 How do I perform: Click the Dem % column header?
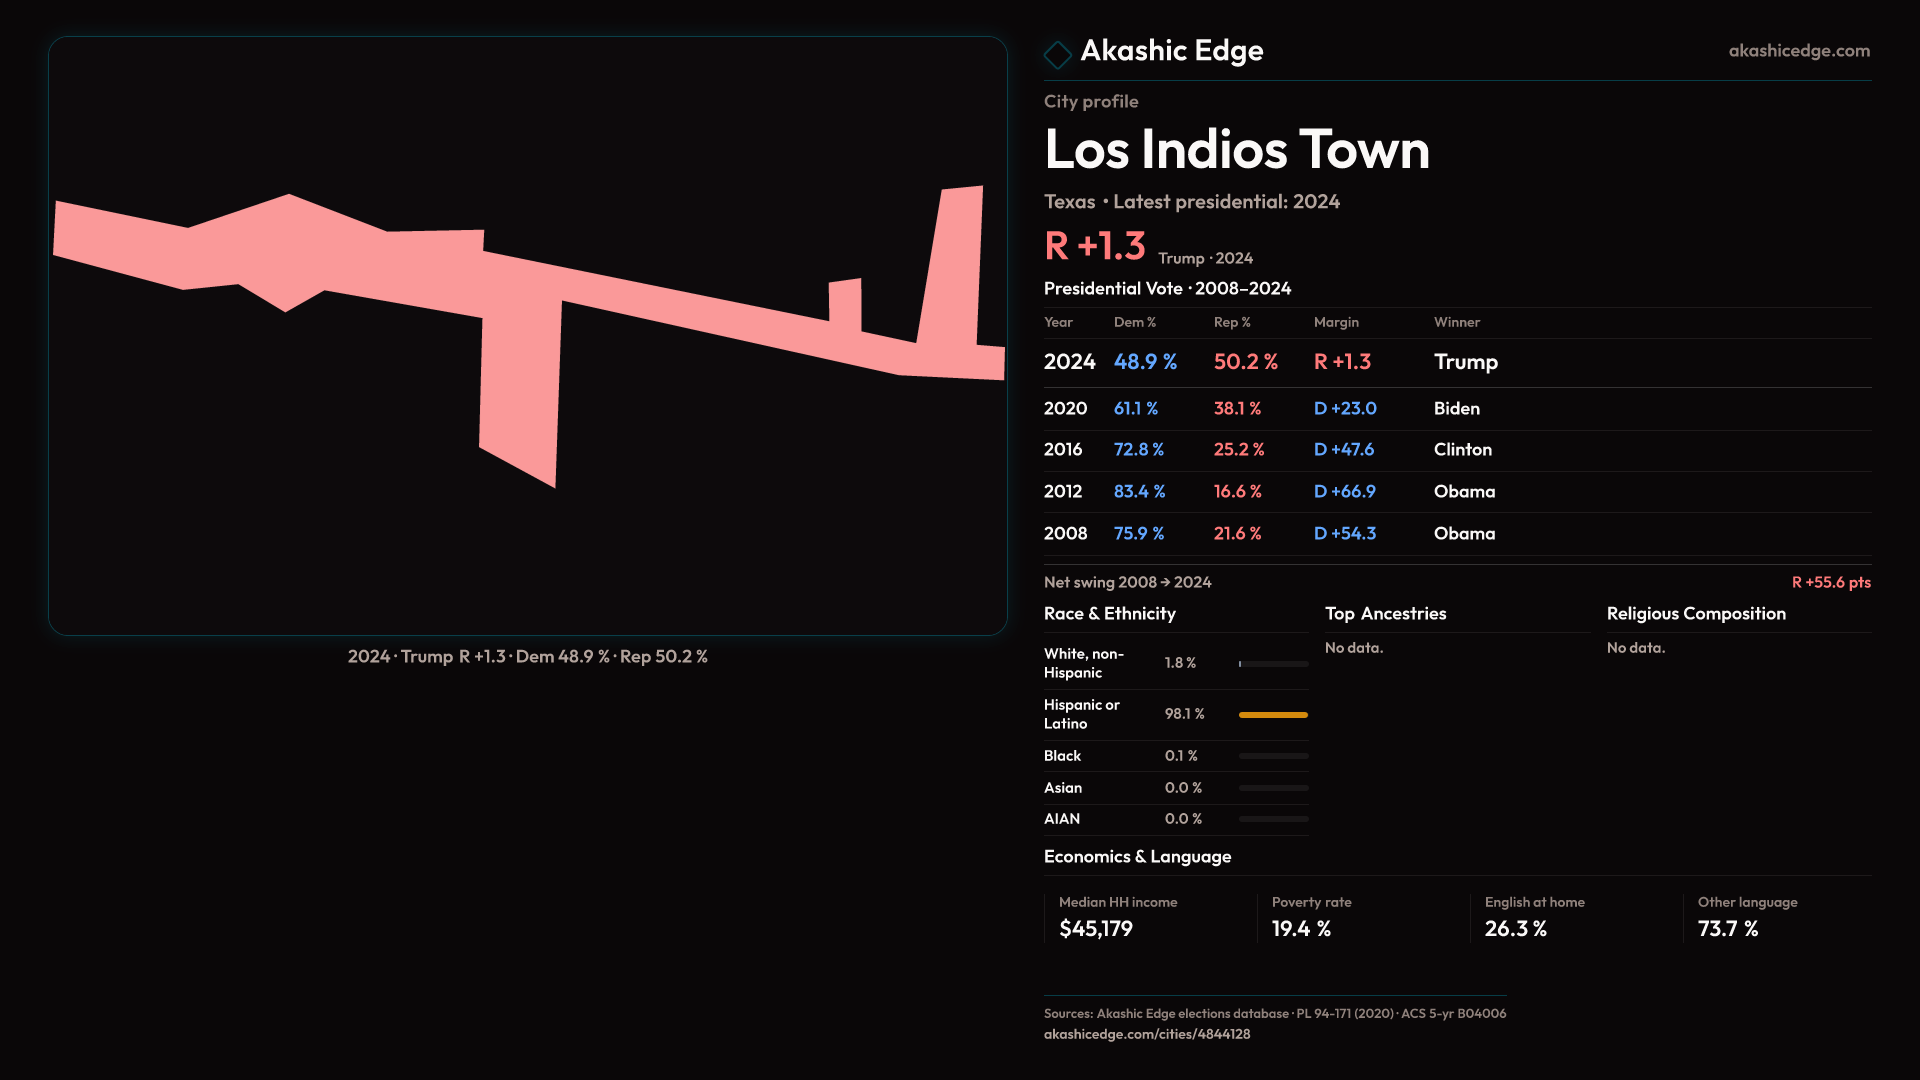1134,322
